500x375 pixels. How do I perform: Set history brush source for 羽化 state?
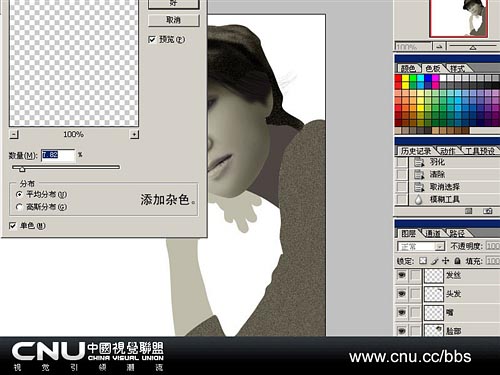(402, 162)
